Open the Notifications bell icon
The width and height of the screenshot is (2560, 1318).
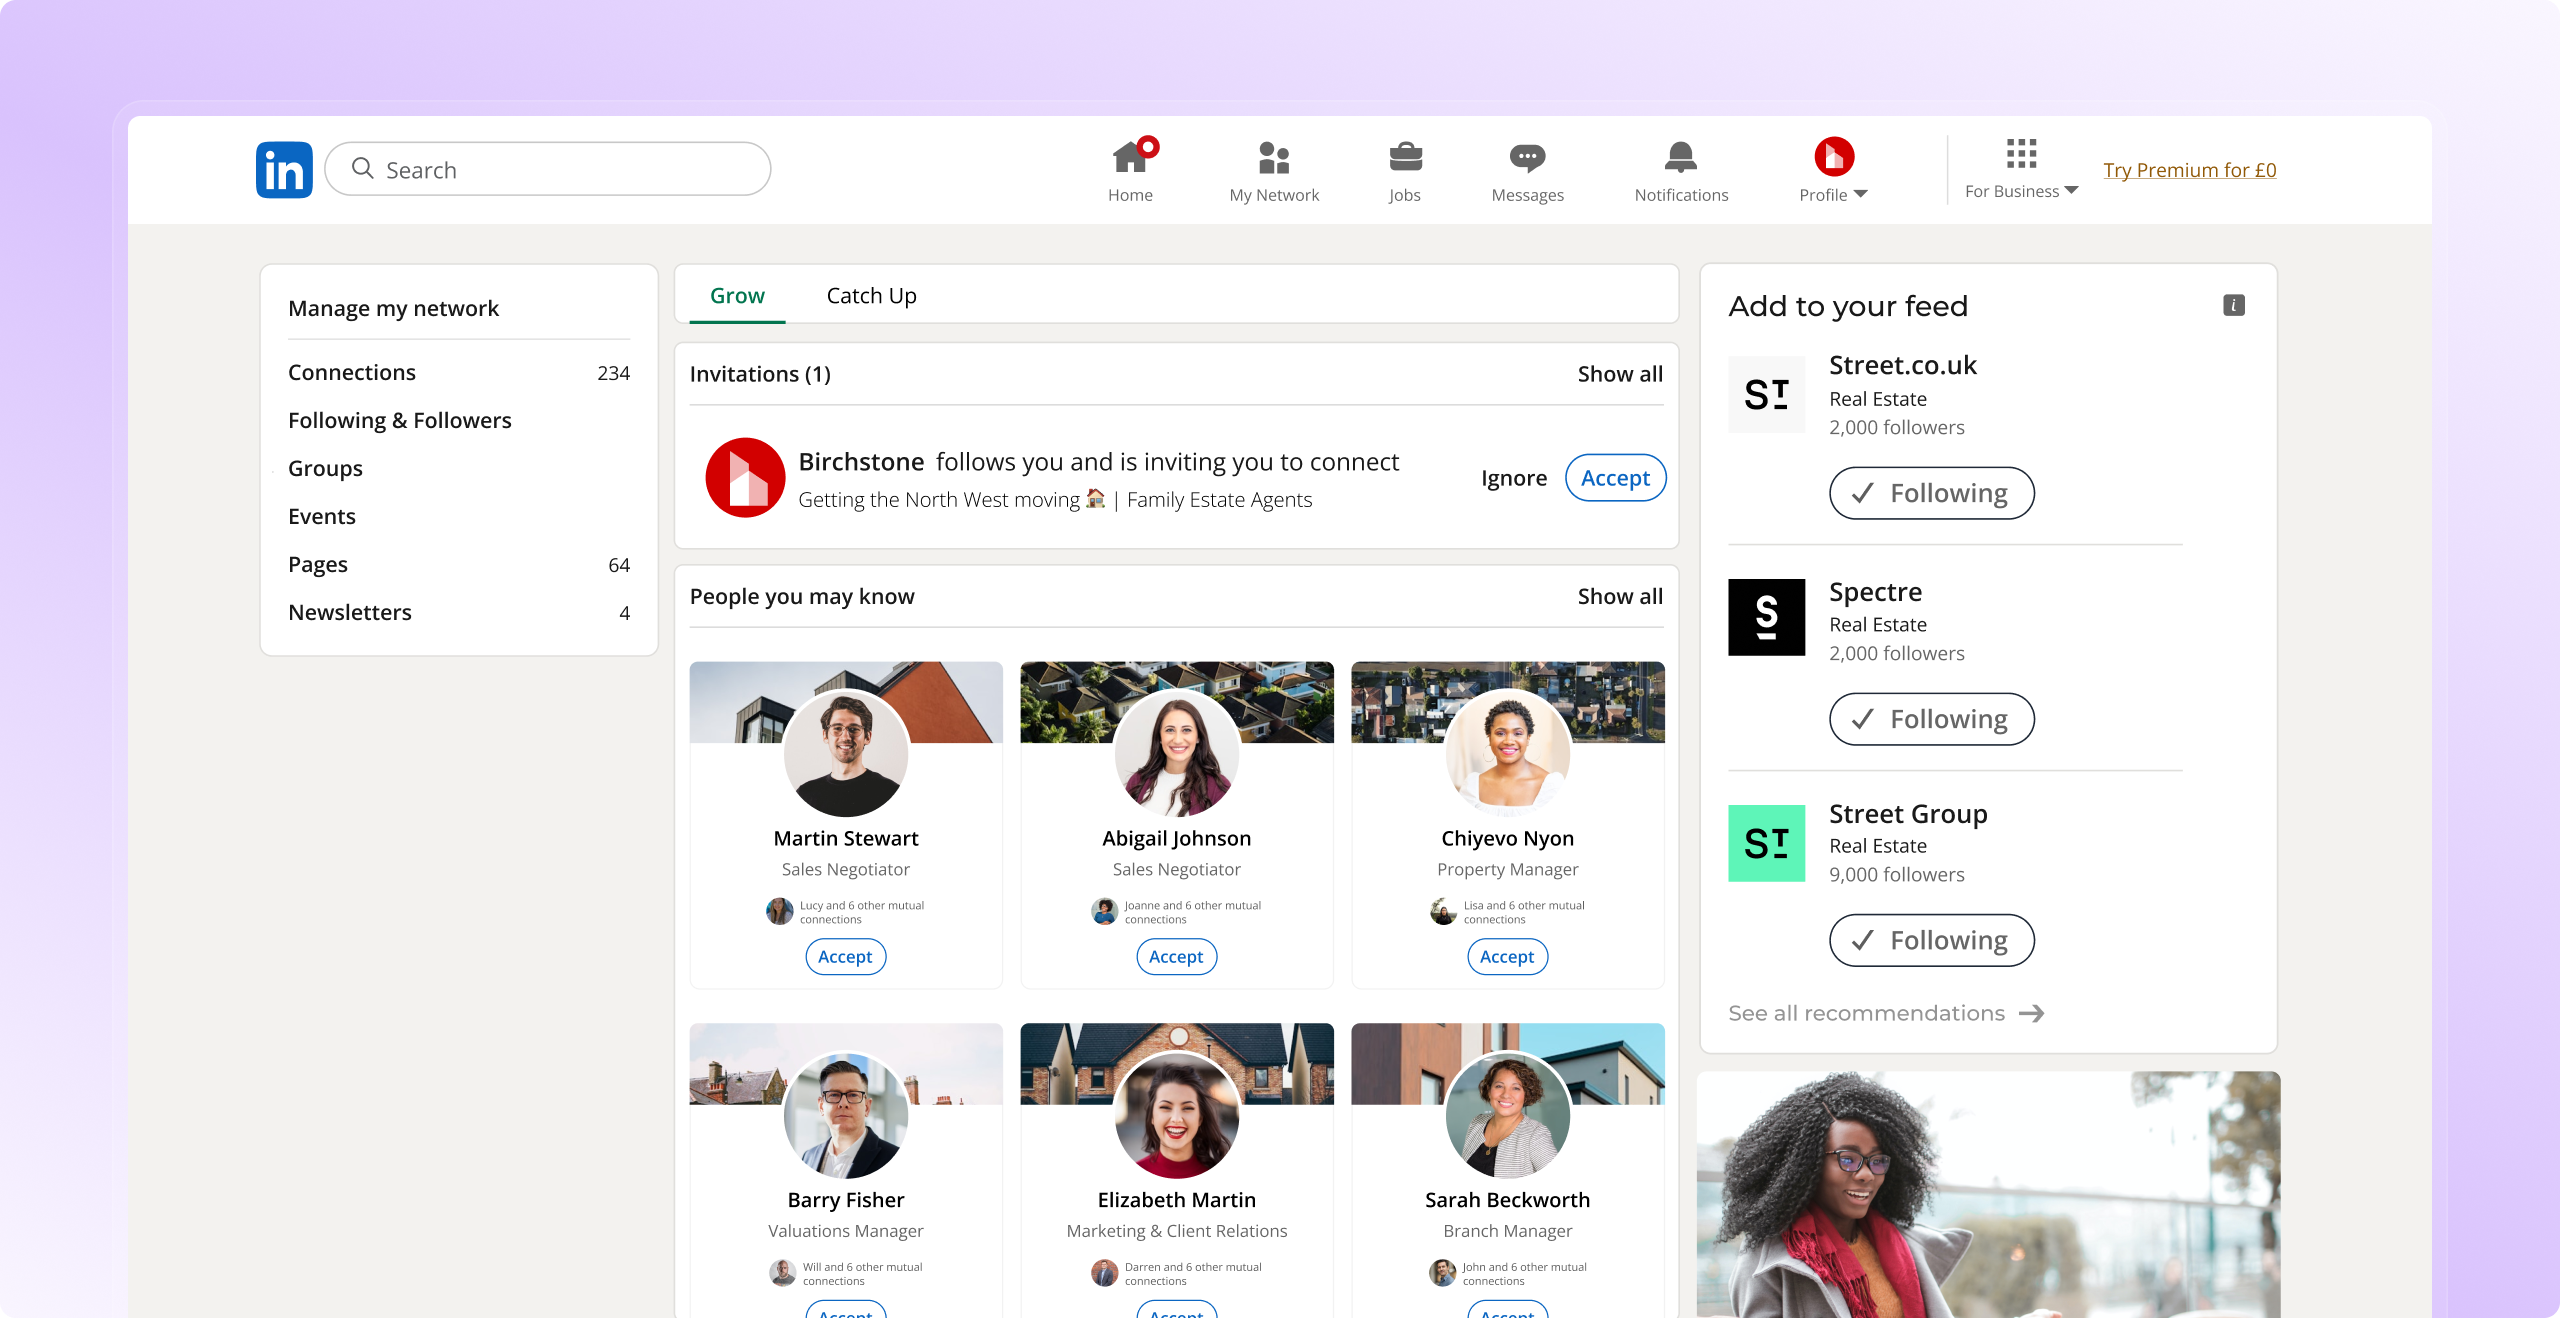tap(1681, 157)
